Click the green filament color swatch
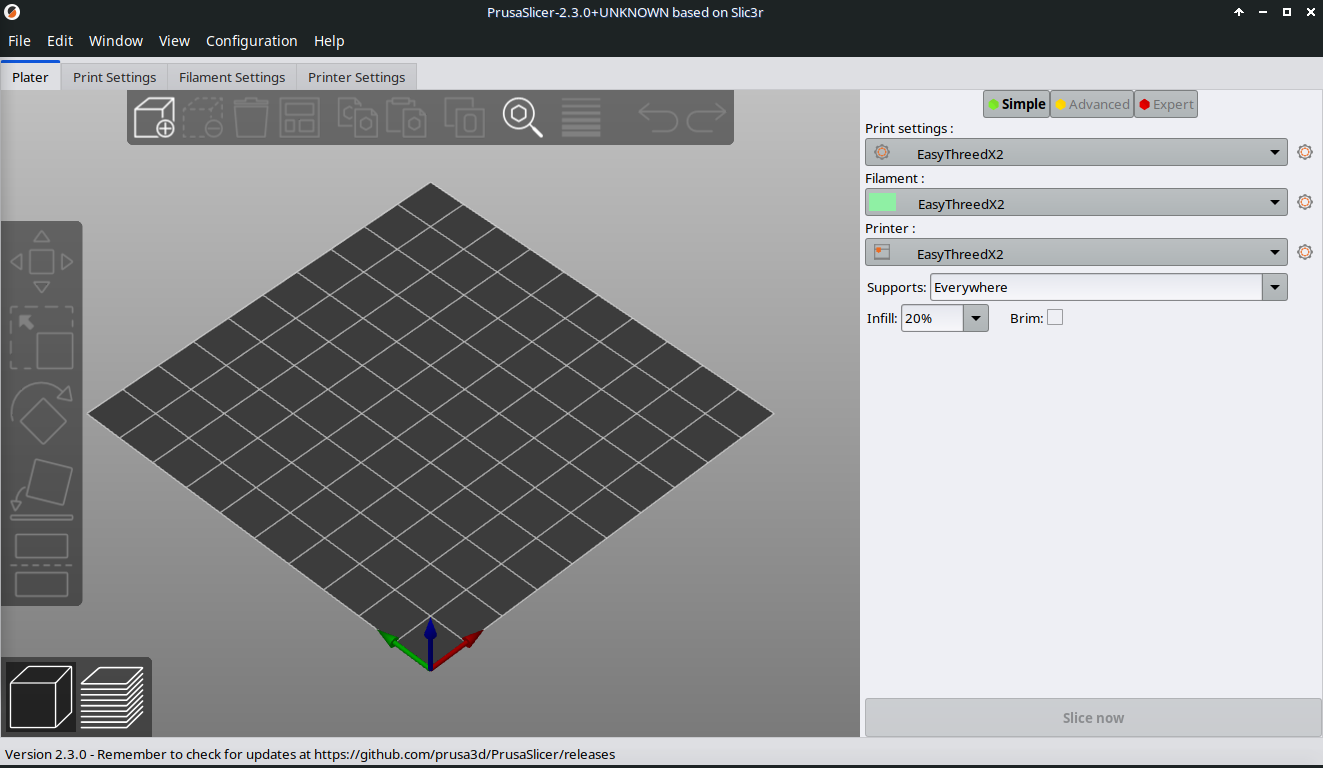 point(882,203)
